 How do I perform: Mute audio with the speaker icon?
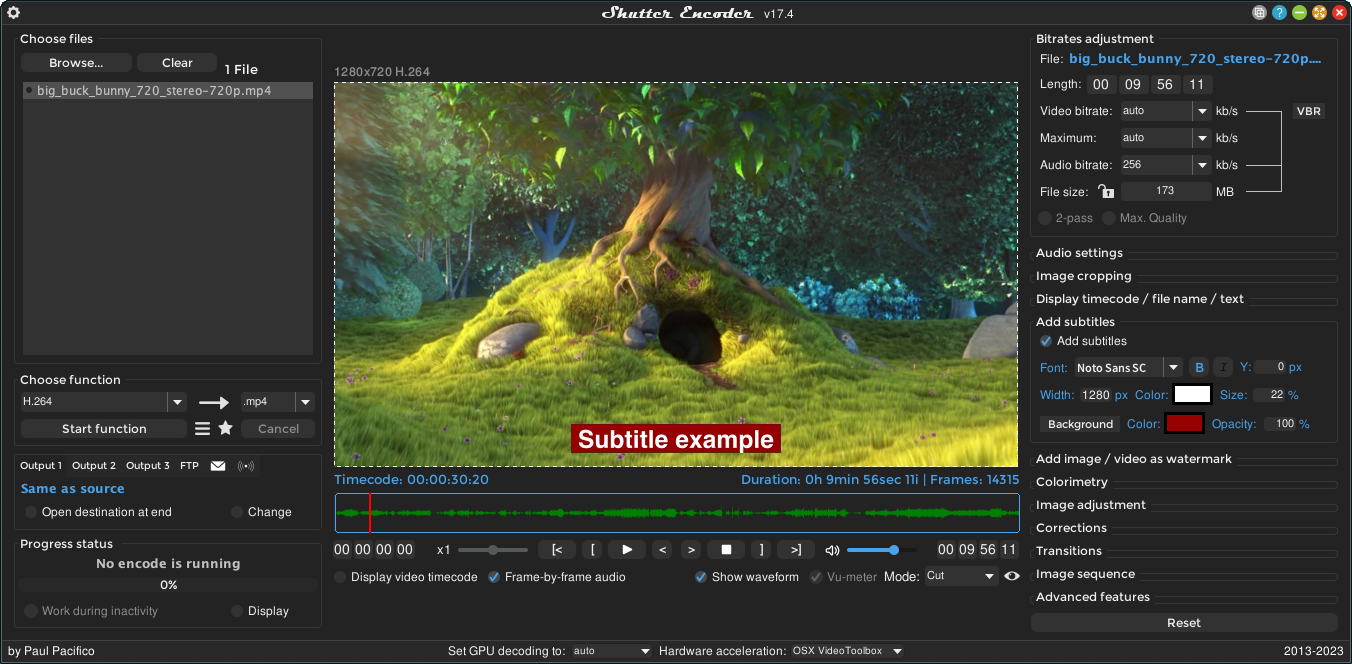point(833,549)
